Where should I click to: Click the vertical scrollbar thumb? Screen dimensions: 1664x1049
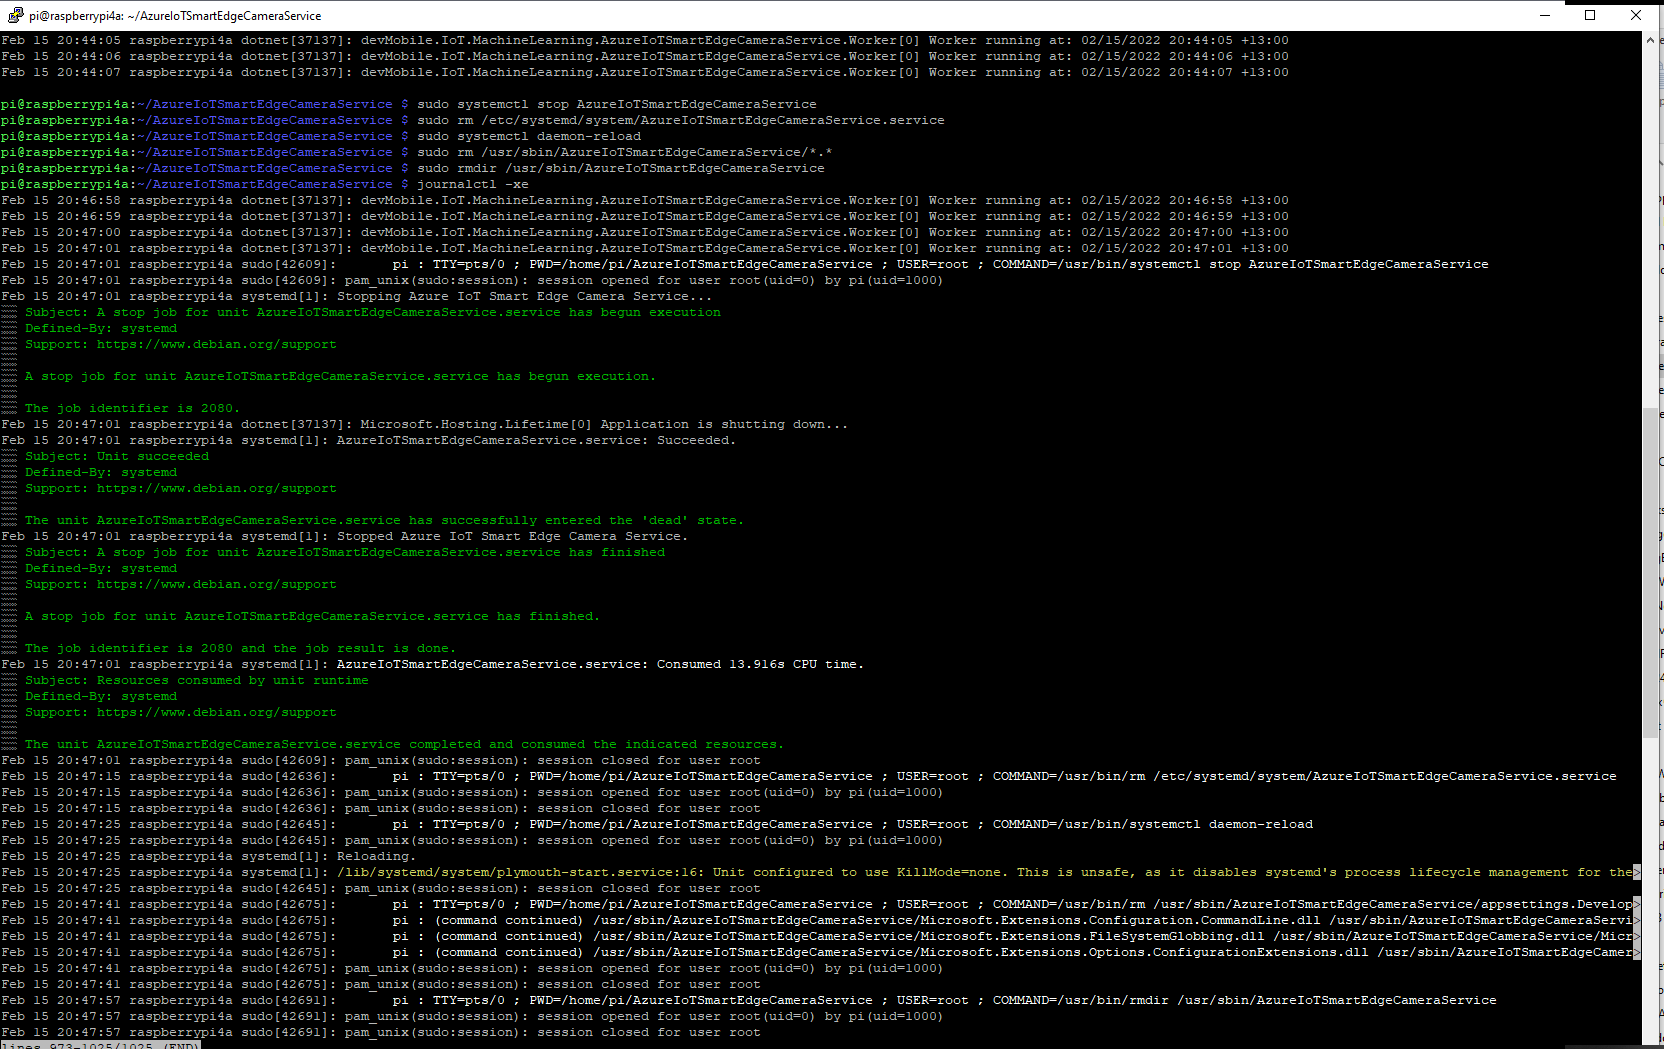[x=1650, y=572]
